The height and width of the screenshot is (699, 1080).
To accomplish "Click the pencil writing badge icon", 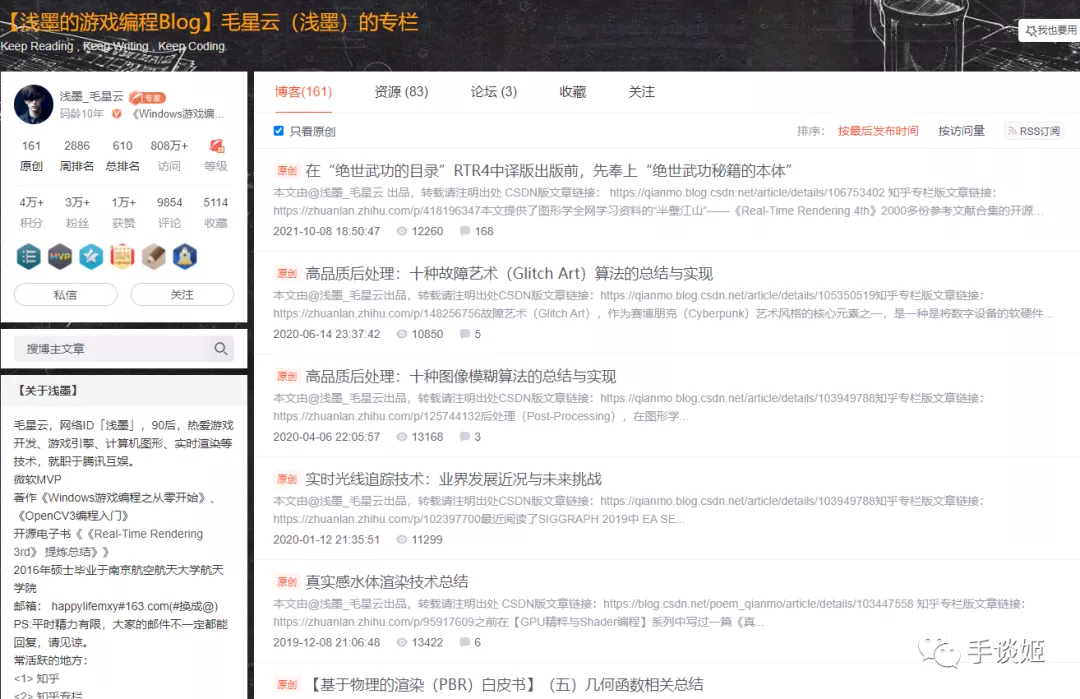I will [x=153, y=256].
